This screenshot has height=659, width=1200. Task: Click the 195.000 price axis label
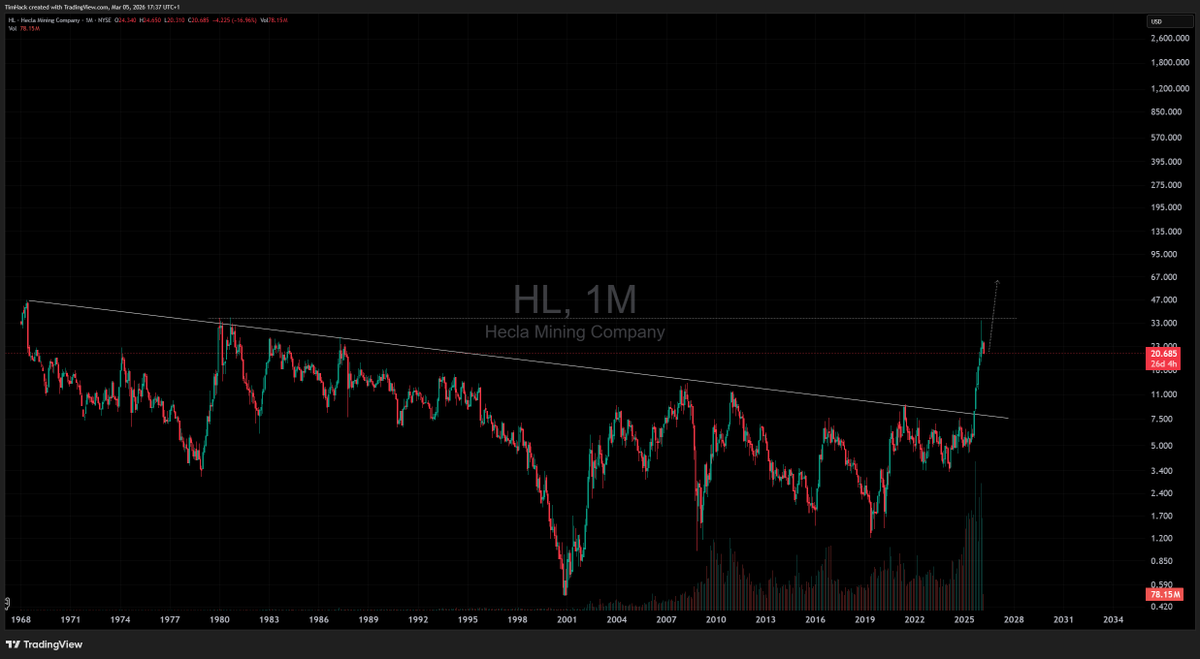point(1166,208)
